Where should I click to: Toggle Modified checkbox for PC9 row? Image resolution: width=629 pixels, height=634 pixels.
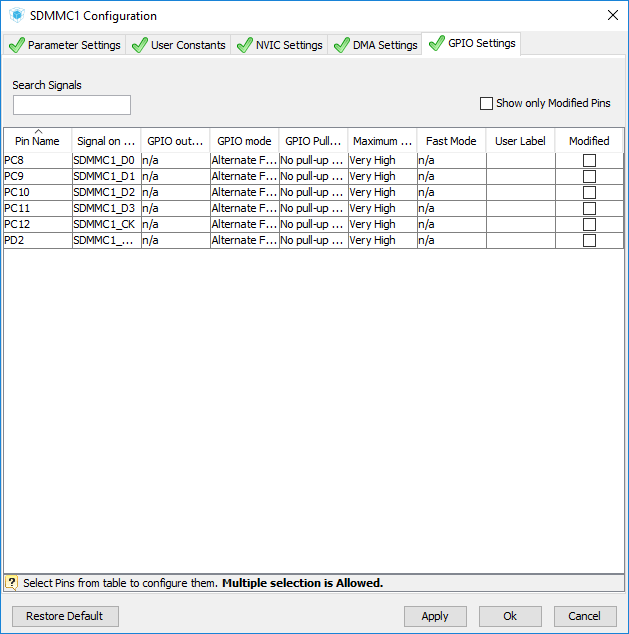[x=589, y=176]
